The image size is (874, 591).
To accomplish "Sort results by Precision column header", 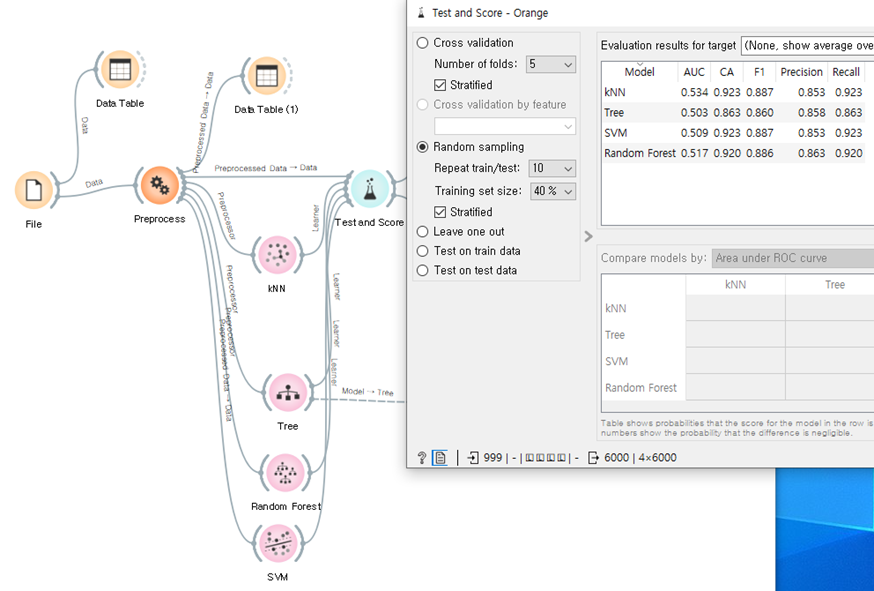I will pos(802,72).
